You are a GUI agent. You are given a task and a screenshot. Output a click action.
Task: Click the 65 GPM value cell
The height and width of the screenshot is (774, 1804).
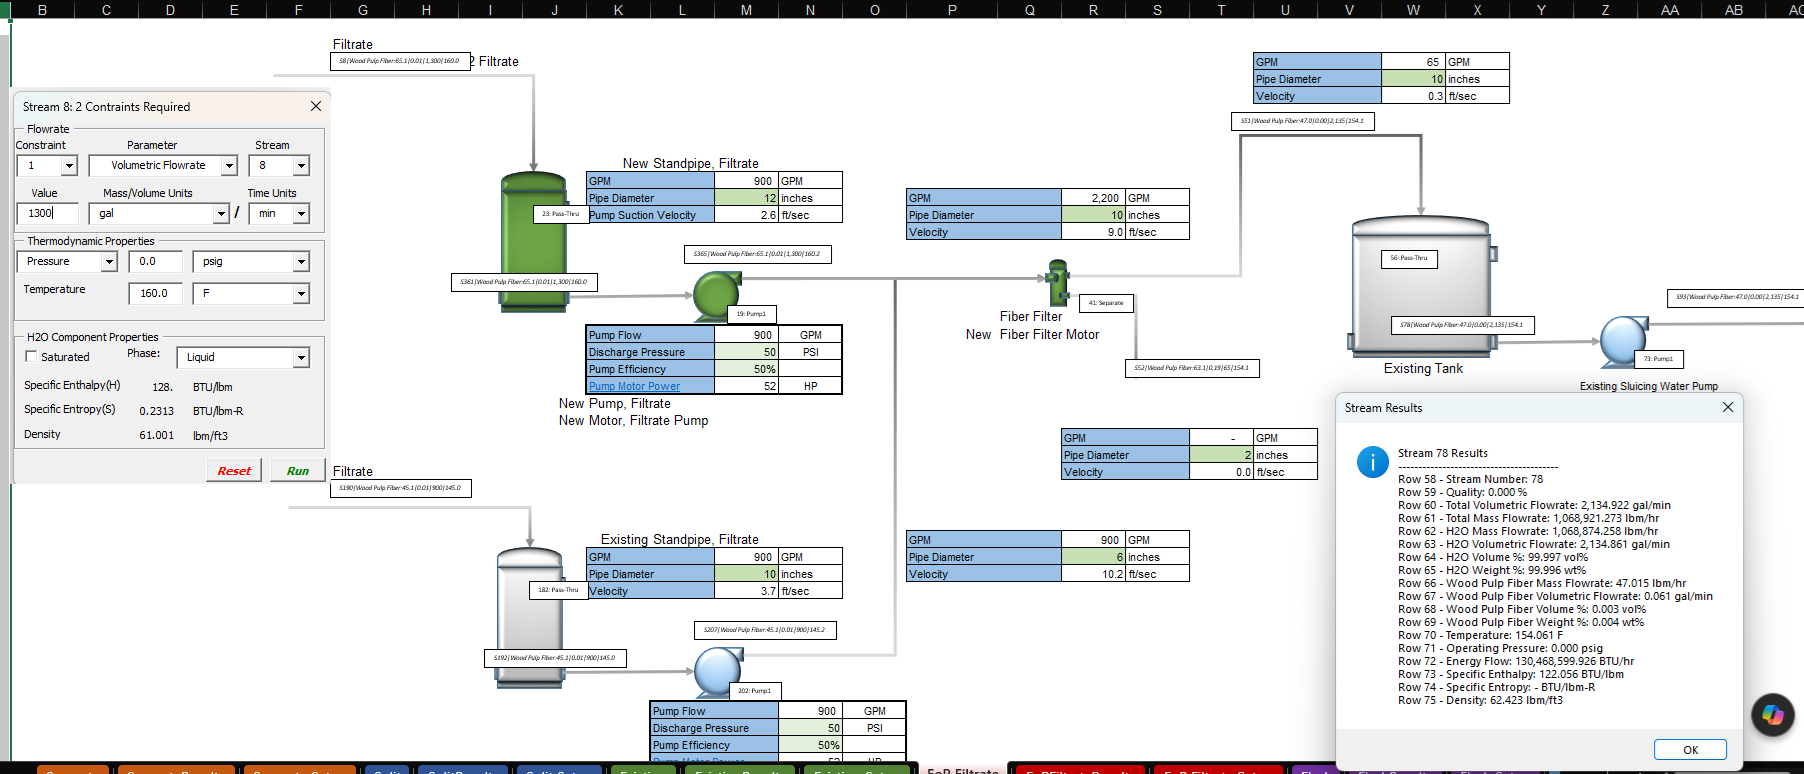[1413, 62]
